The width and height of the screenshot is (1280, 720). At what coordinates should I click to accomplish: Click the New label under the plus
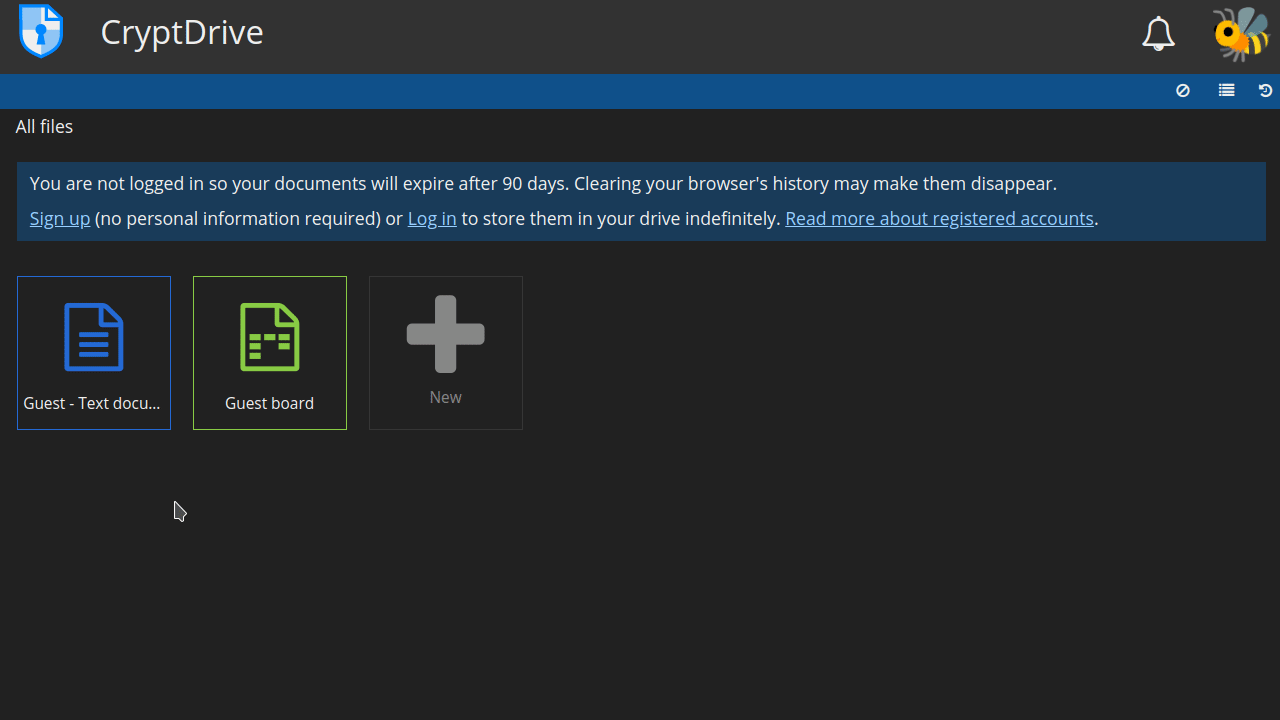[445, 398]
